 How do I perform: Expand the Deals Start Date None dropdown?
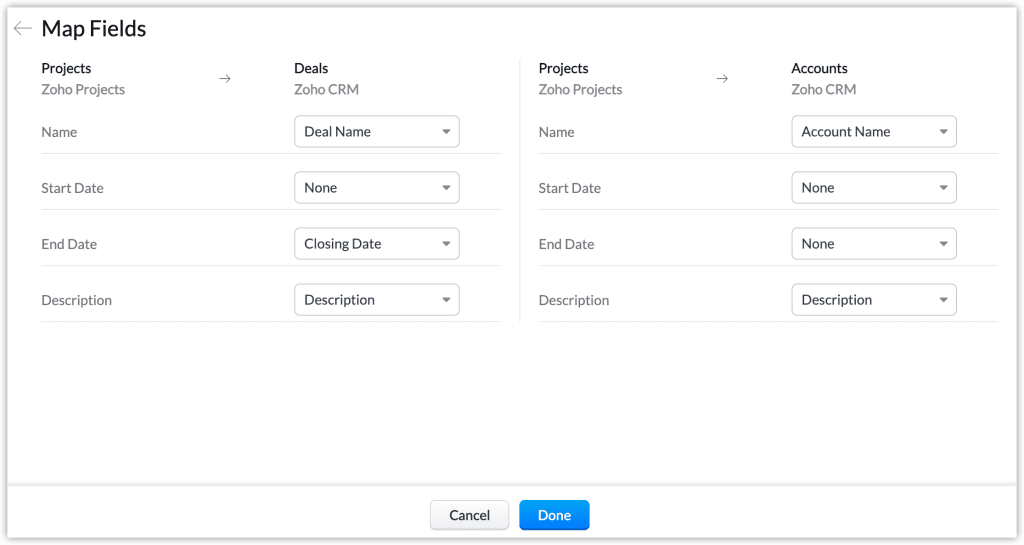pos(376,188)
